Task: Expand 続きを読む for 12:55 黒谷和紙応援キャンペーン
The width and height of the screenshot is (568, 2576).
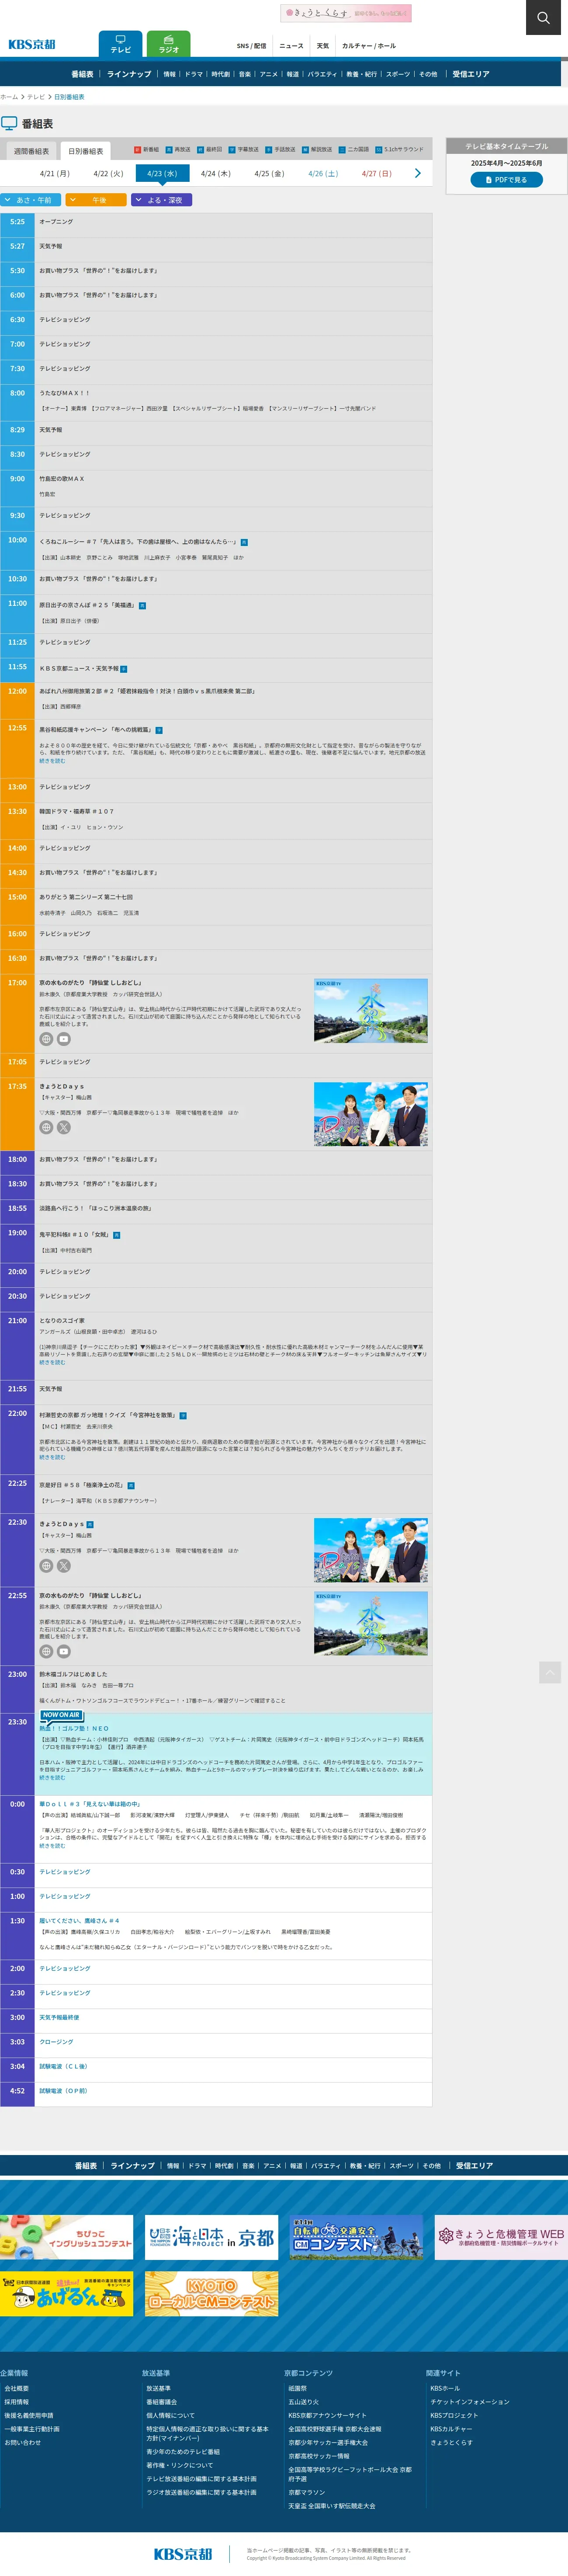Action: coord(52,761)
